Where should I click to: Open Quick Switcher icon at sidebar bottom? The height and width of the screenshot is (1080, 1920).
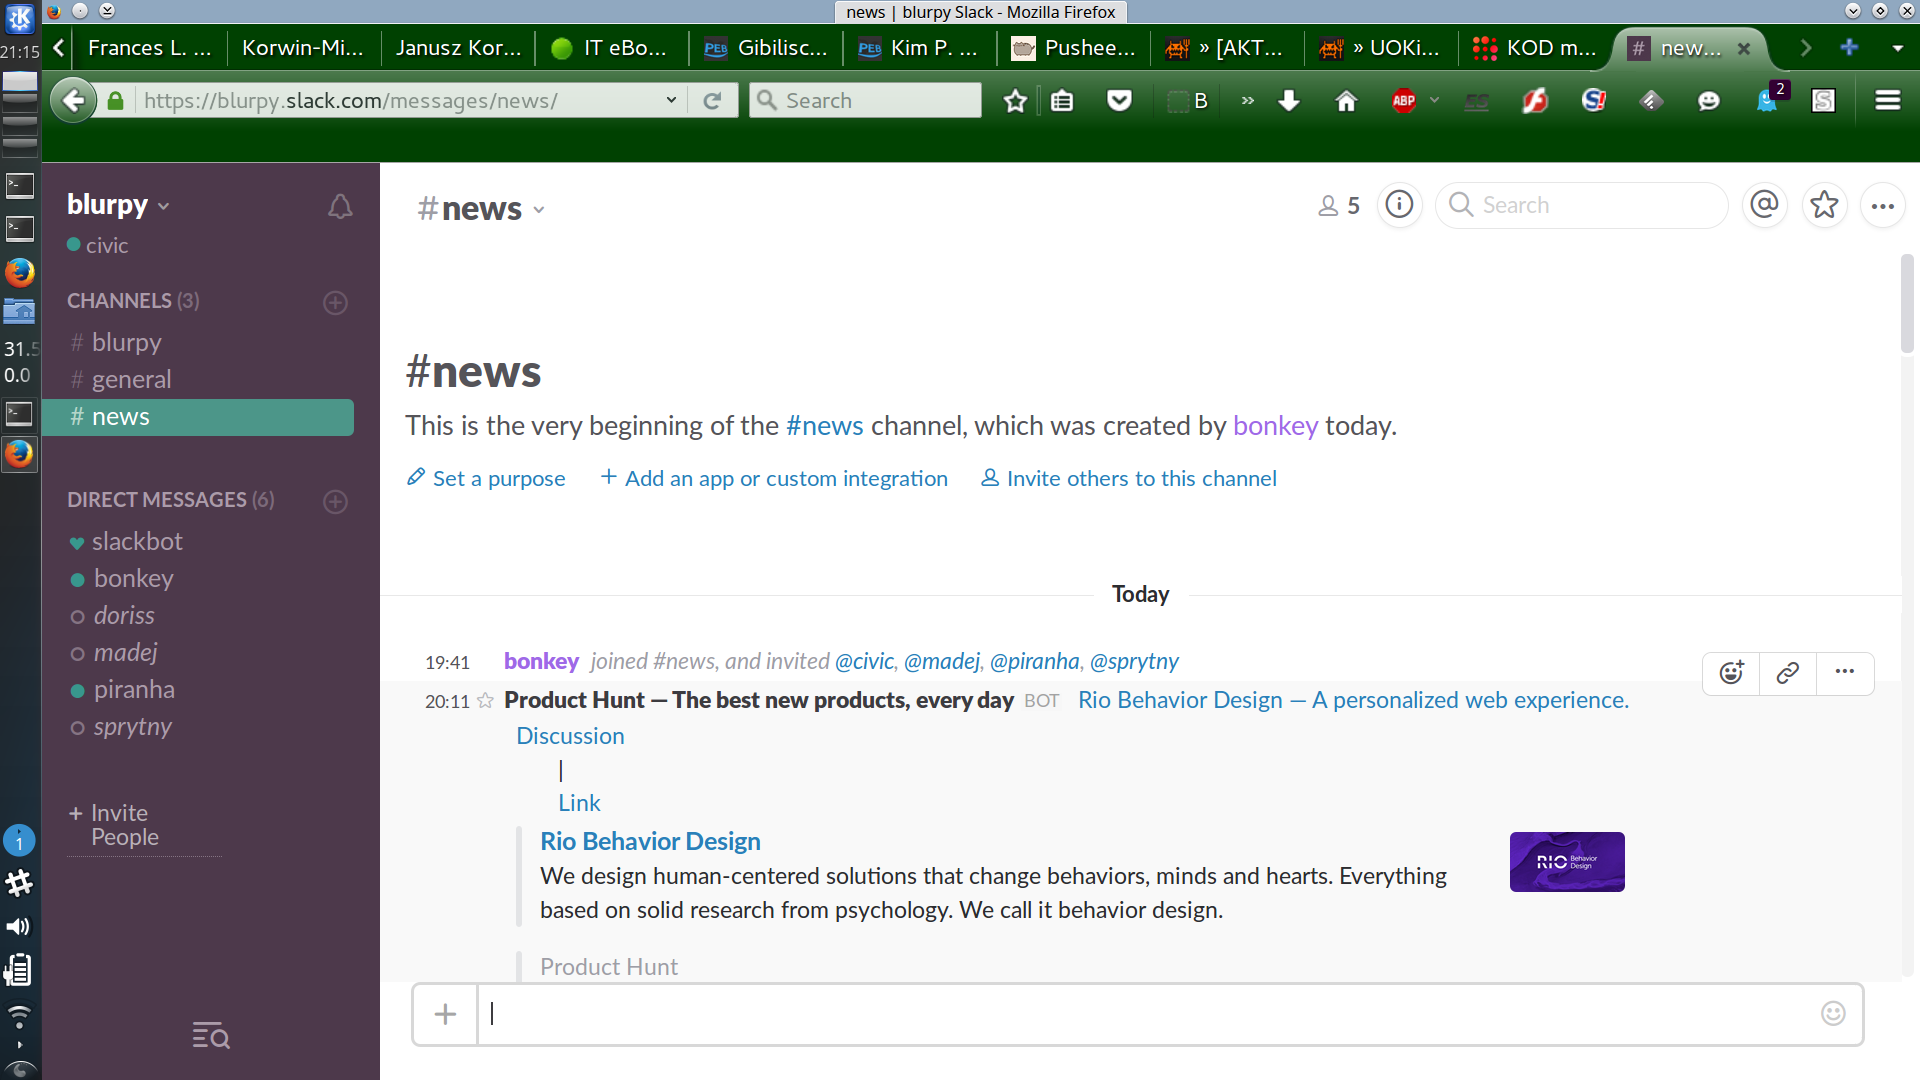pyautogui.click(x=211, y=1036)
